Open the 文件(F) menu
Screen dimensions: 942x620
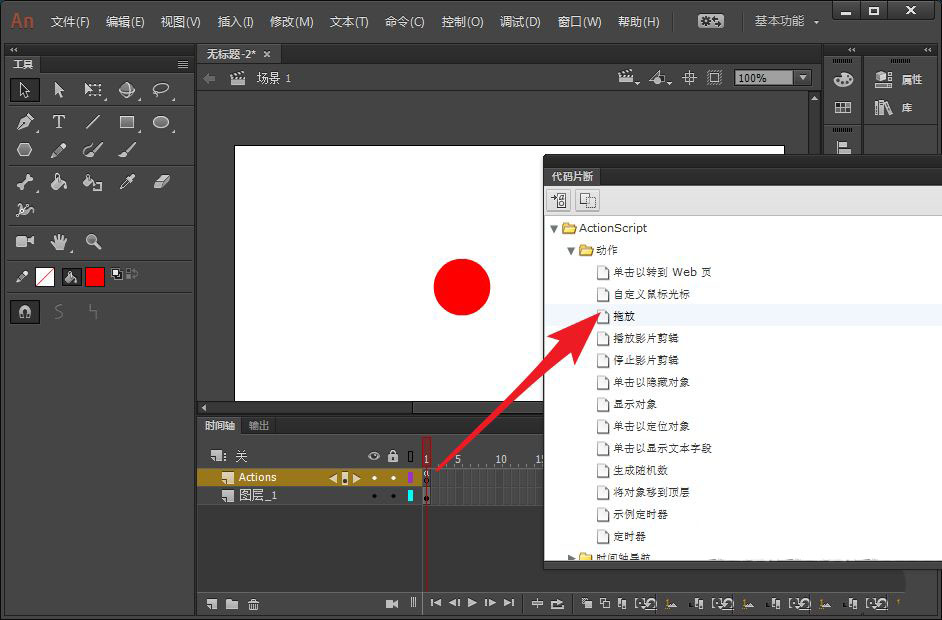pyautogui.click(x=70, y=22)
